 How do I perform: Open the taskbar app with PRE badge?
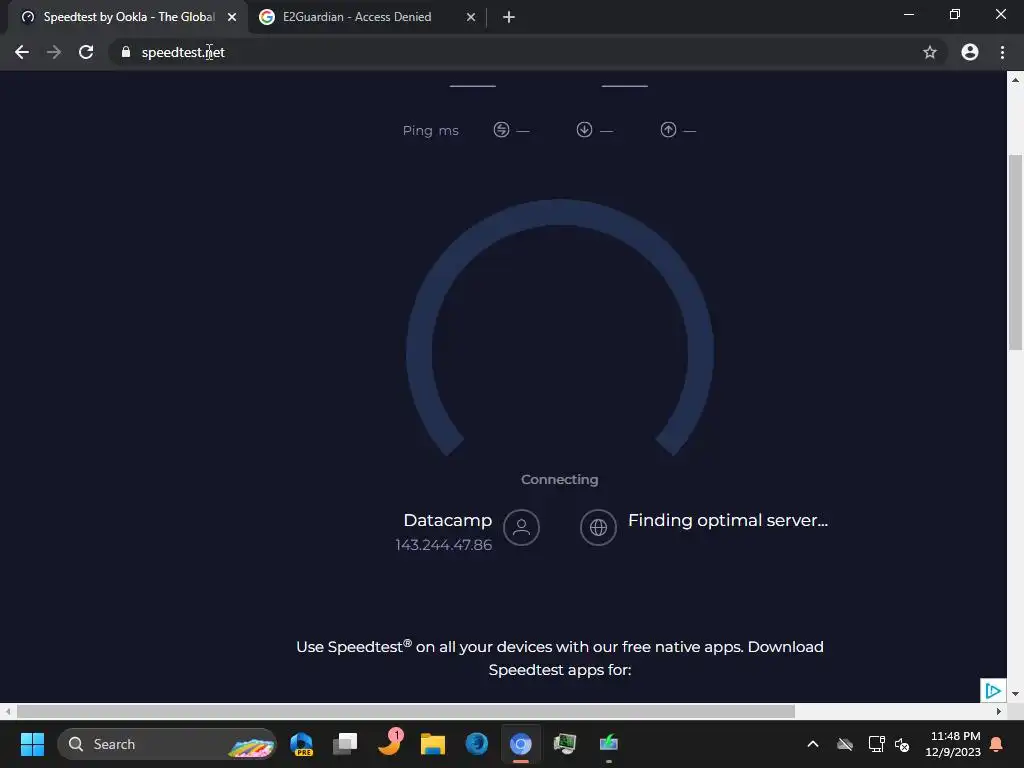pos(302,744)
